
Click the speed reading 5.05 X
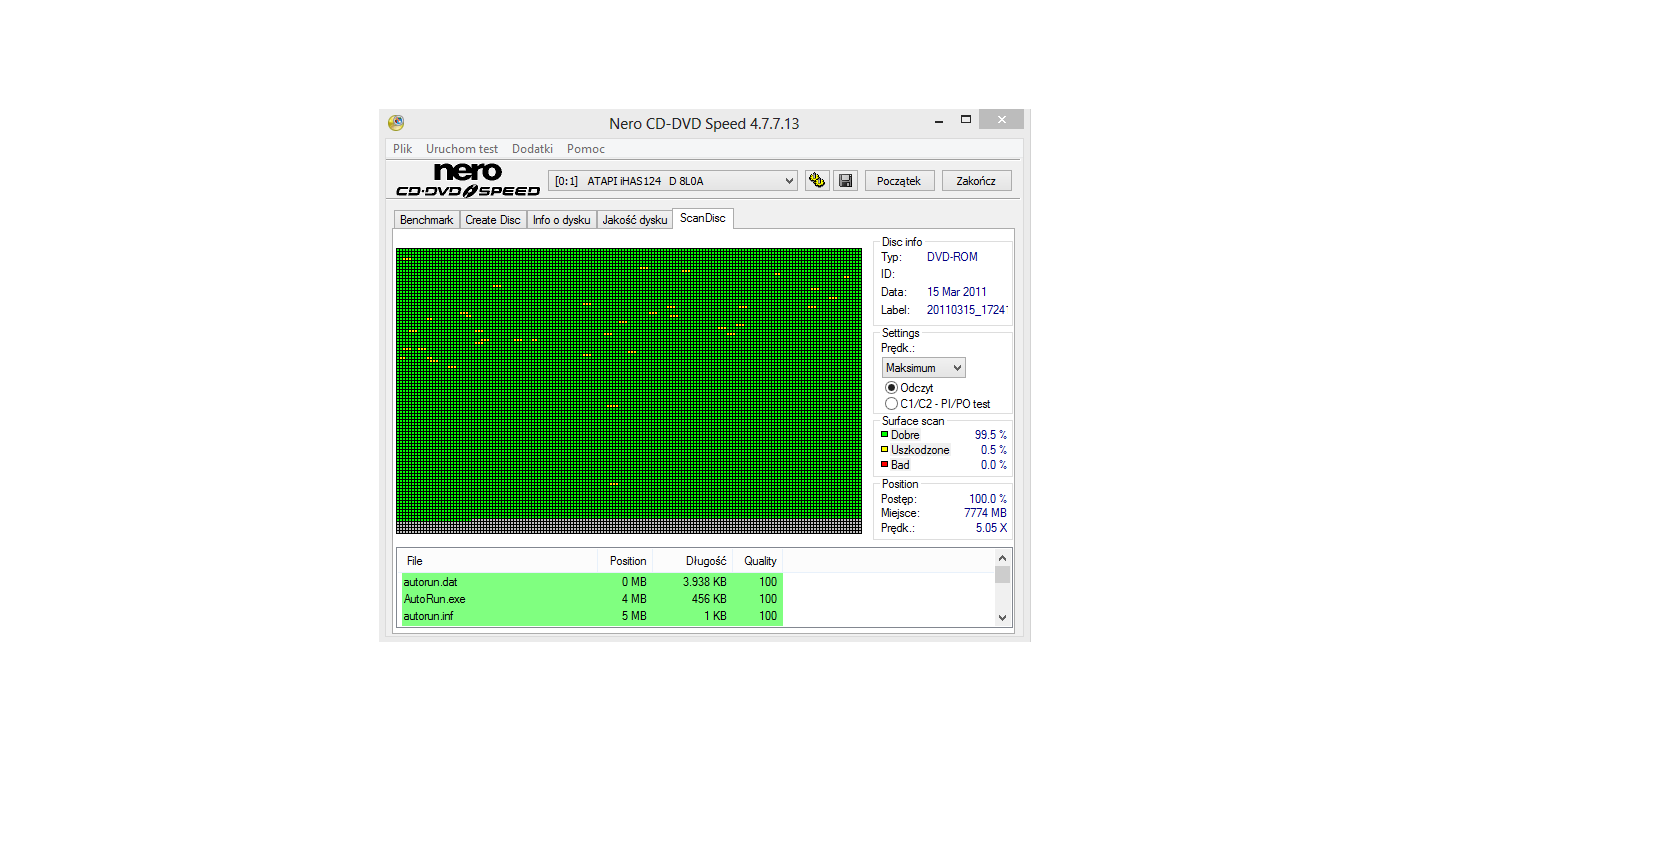pyautogui.click(x=991, y=528)
